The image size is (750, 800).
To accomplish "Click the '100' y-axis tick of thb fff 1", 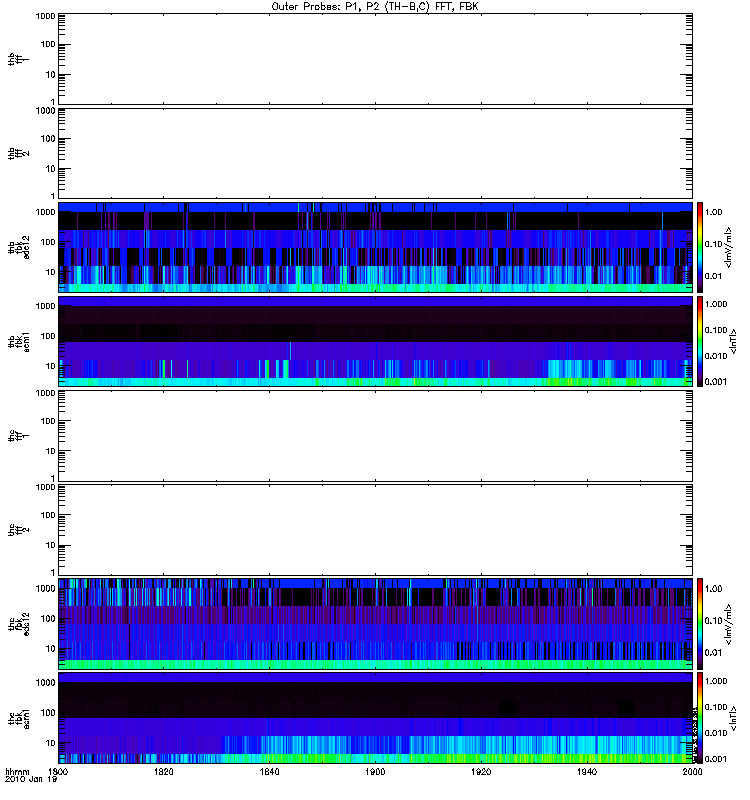I will click(x=48, y=44).
